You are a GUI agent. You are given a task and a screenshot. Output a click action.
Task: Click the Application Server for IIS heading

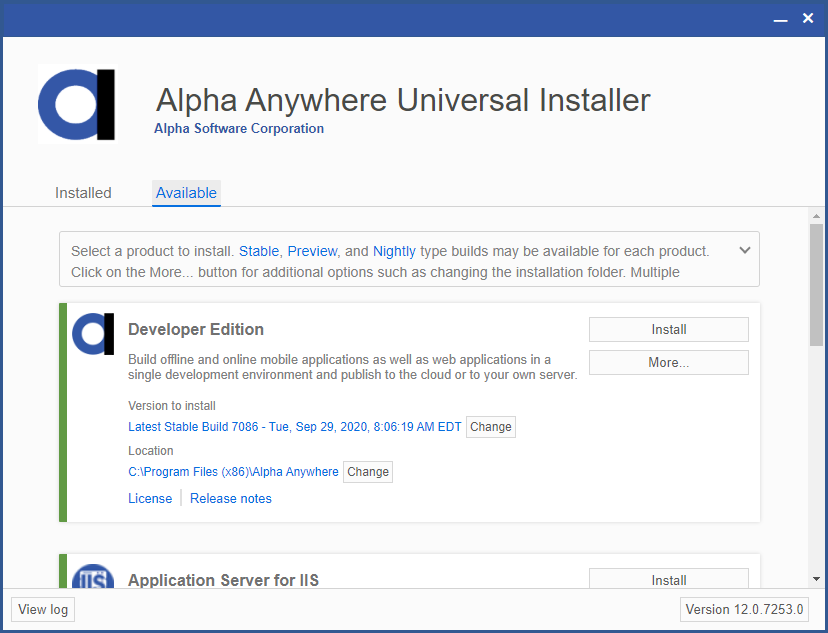click(223, 580)
